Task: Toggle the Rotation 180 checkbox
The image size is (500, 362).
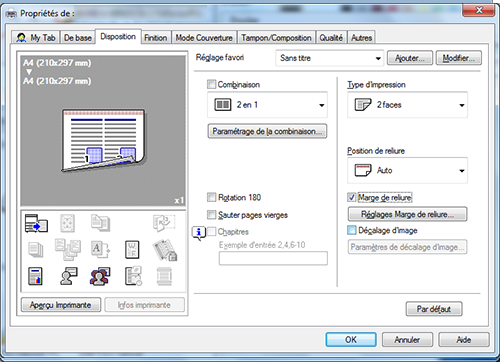Action: (211, 197)
